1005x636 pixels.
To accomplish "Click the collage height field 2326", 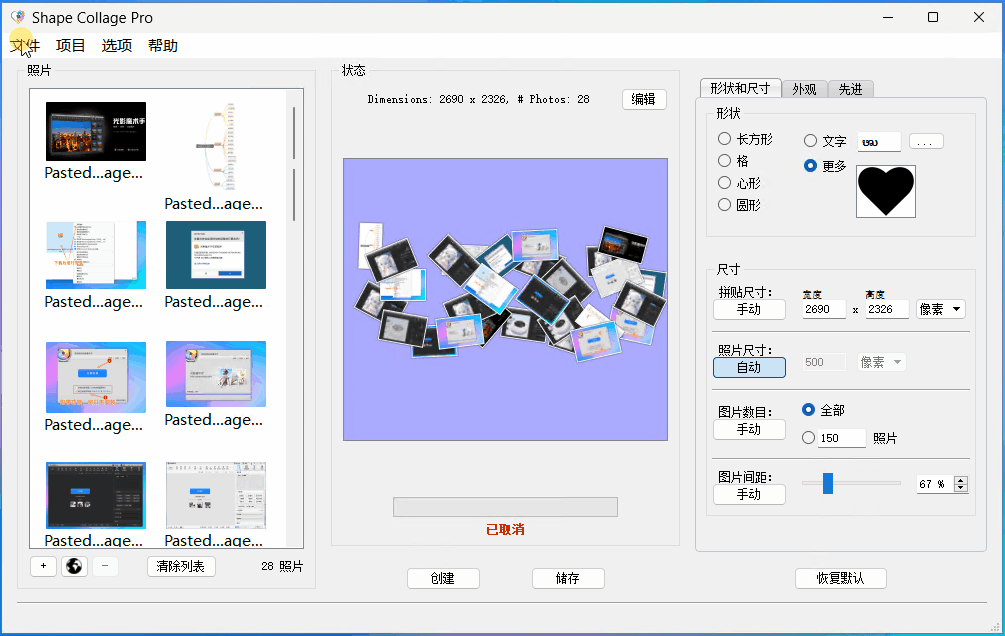I will 887,309.
